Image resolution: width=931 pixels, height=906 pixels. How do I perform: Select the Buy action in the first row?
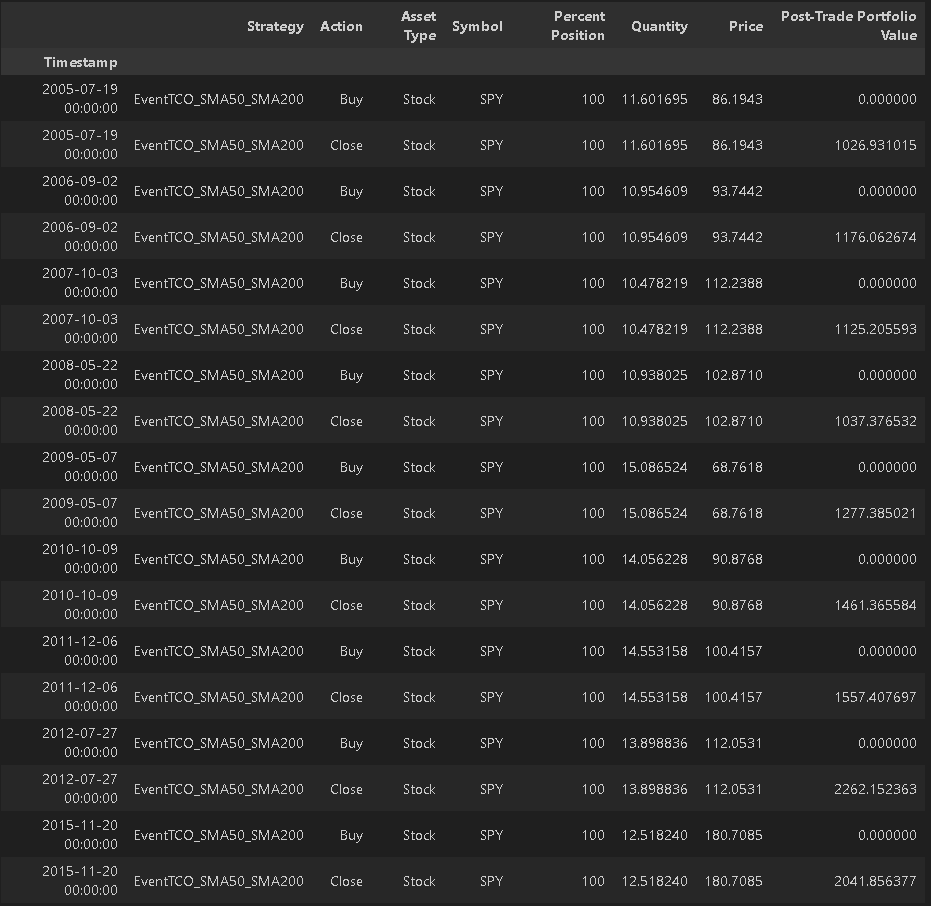(351, 99)
